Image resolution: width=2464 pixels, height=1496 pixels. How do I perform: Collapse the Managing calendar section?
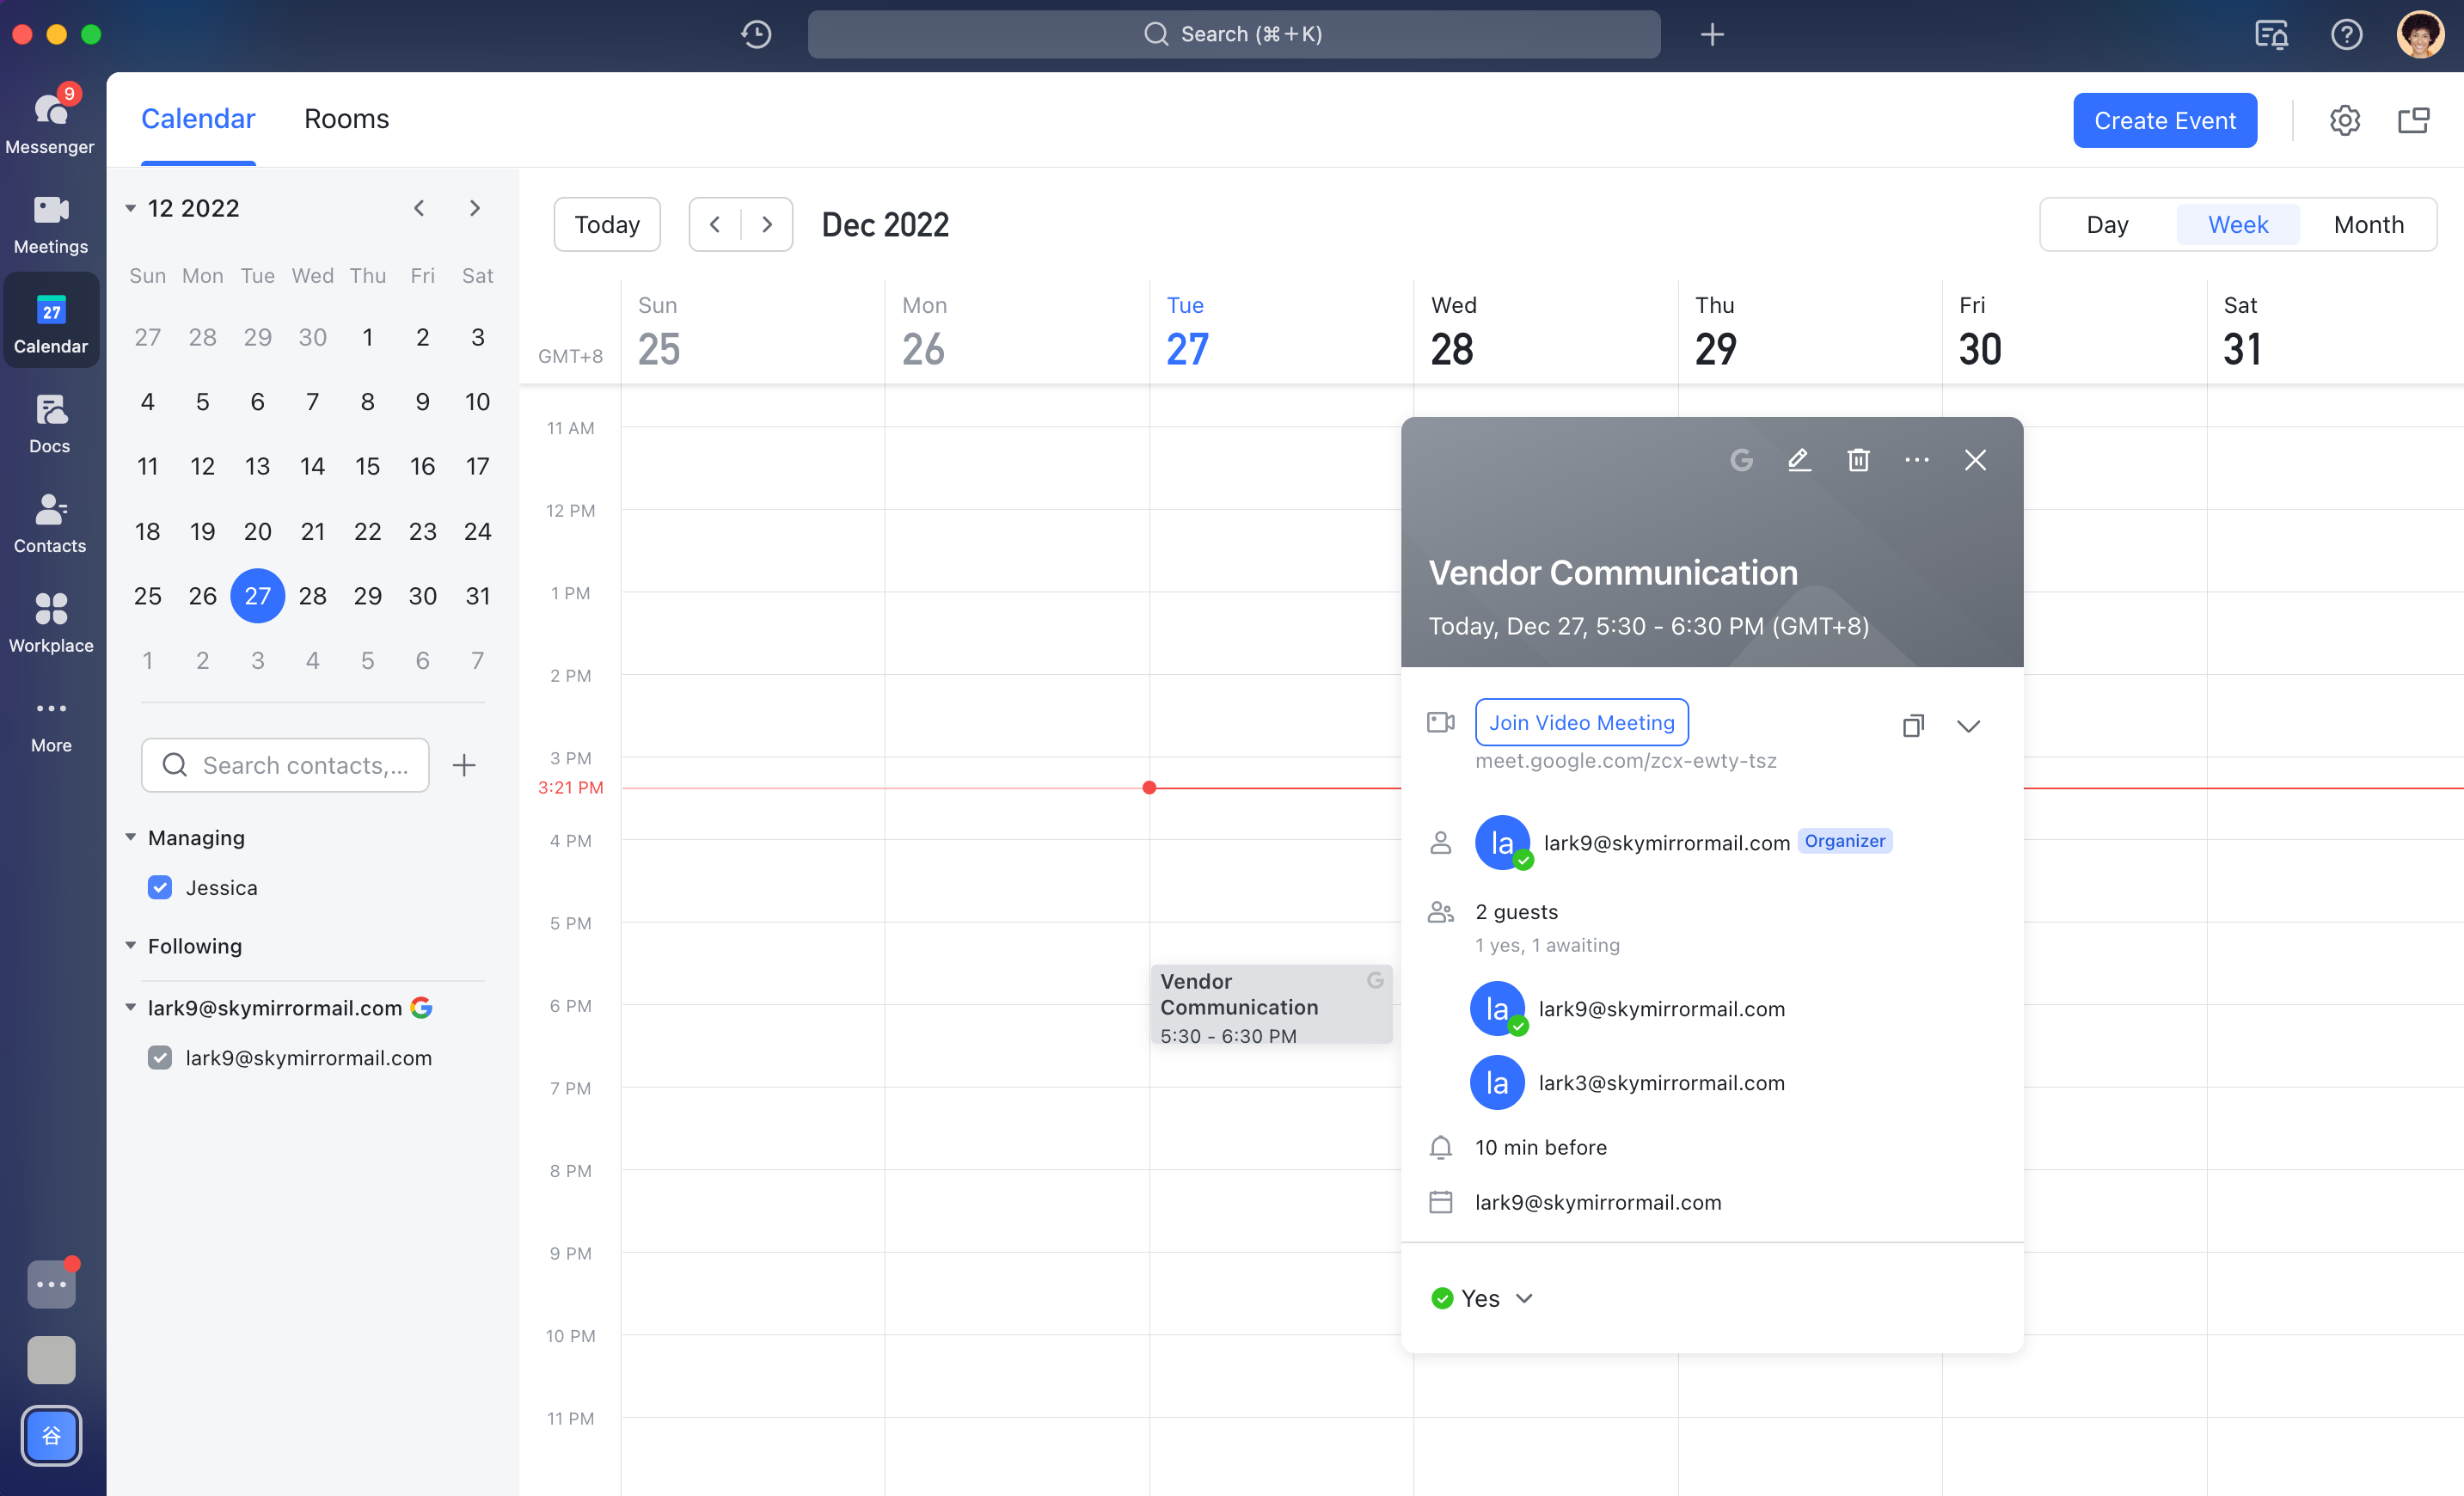(131, 837)
